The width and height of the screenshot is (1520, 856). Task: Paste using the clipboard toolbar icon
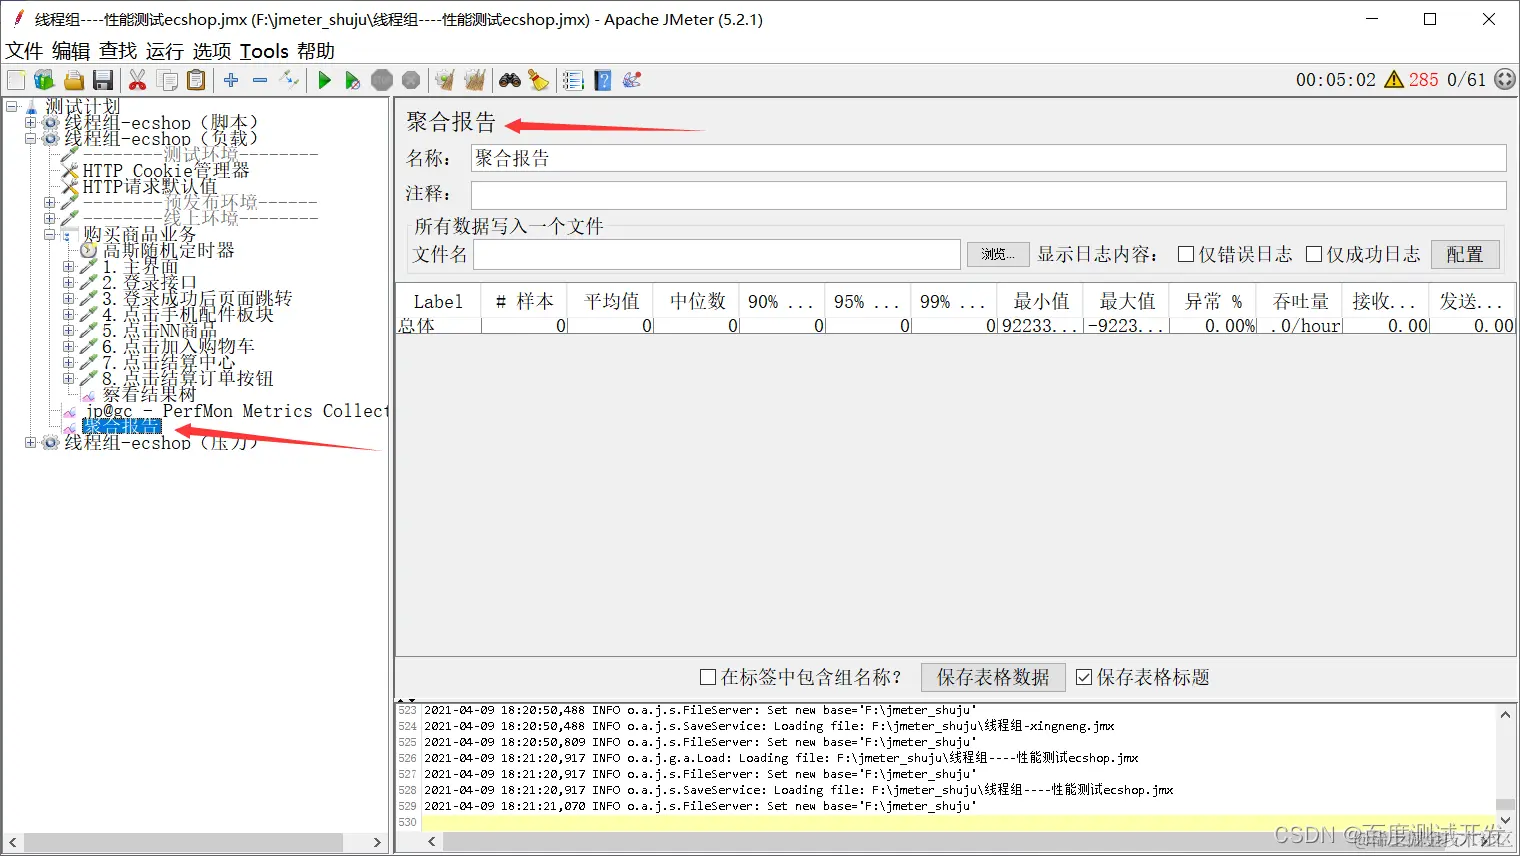point(196,80)
